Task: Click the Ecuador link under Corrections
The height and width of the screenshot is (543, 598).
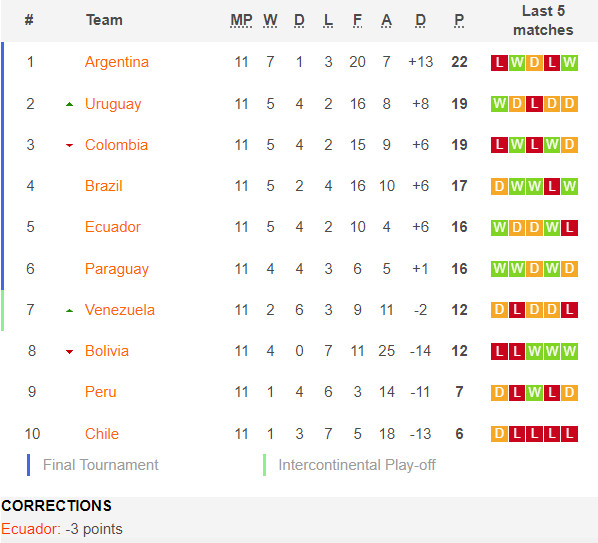Action: [x=29, y=529]
